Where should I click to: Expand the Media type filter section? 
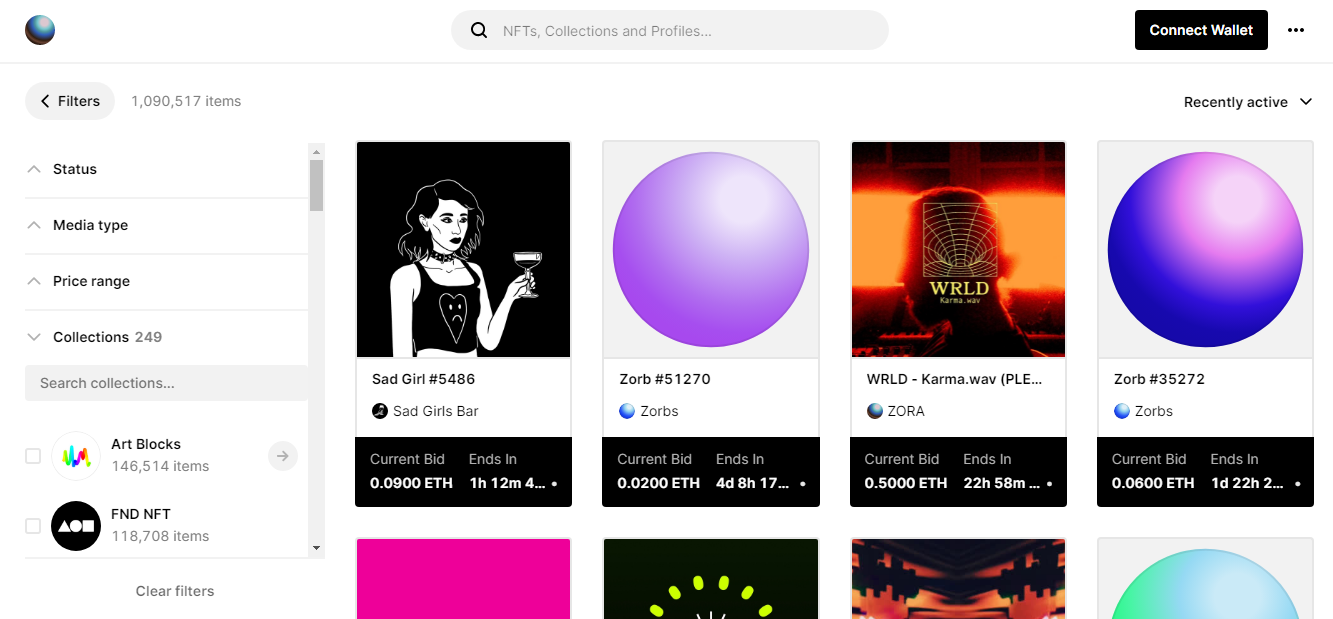pyautogui.click(x=90, y=225)
